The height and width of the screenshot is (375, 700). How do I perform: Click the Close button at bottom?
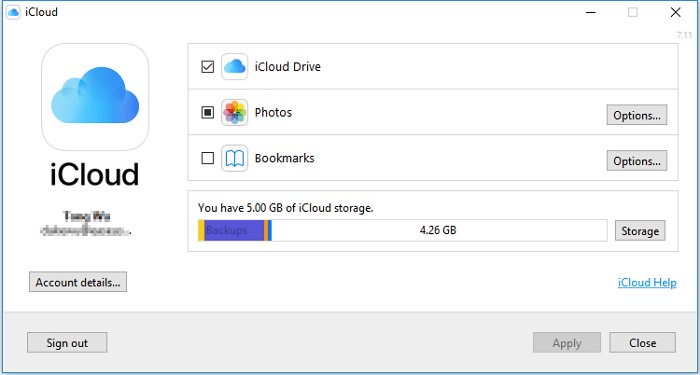642,343
